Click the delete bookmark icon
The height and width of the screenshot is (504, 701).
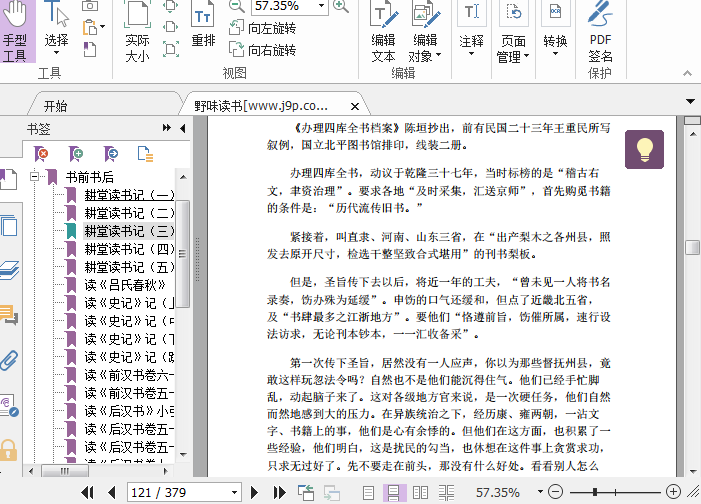[41, 154]
